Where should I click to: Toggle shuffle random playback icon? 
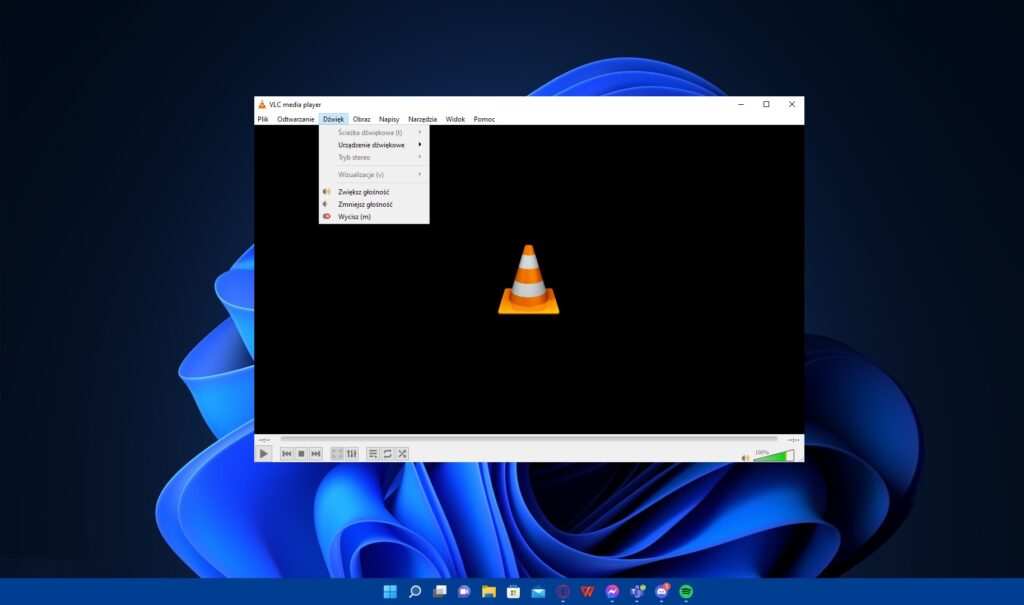[402, 453]
